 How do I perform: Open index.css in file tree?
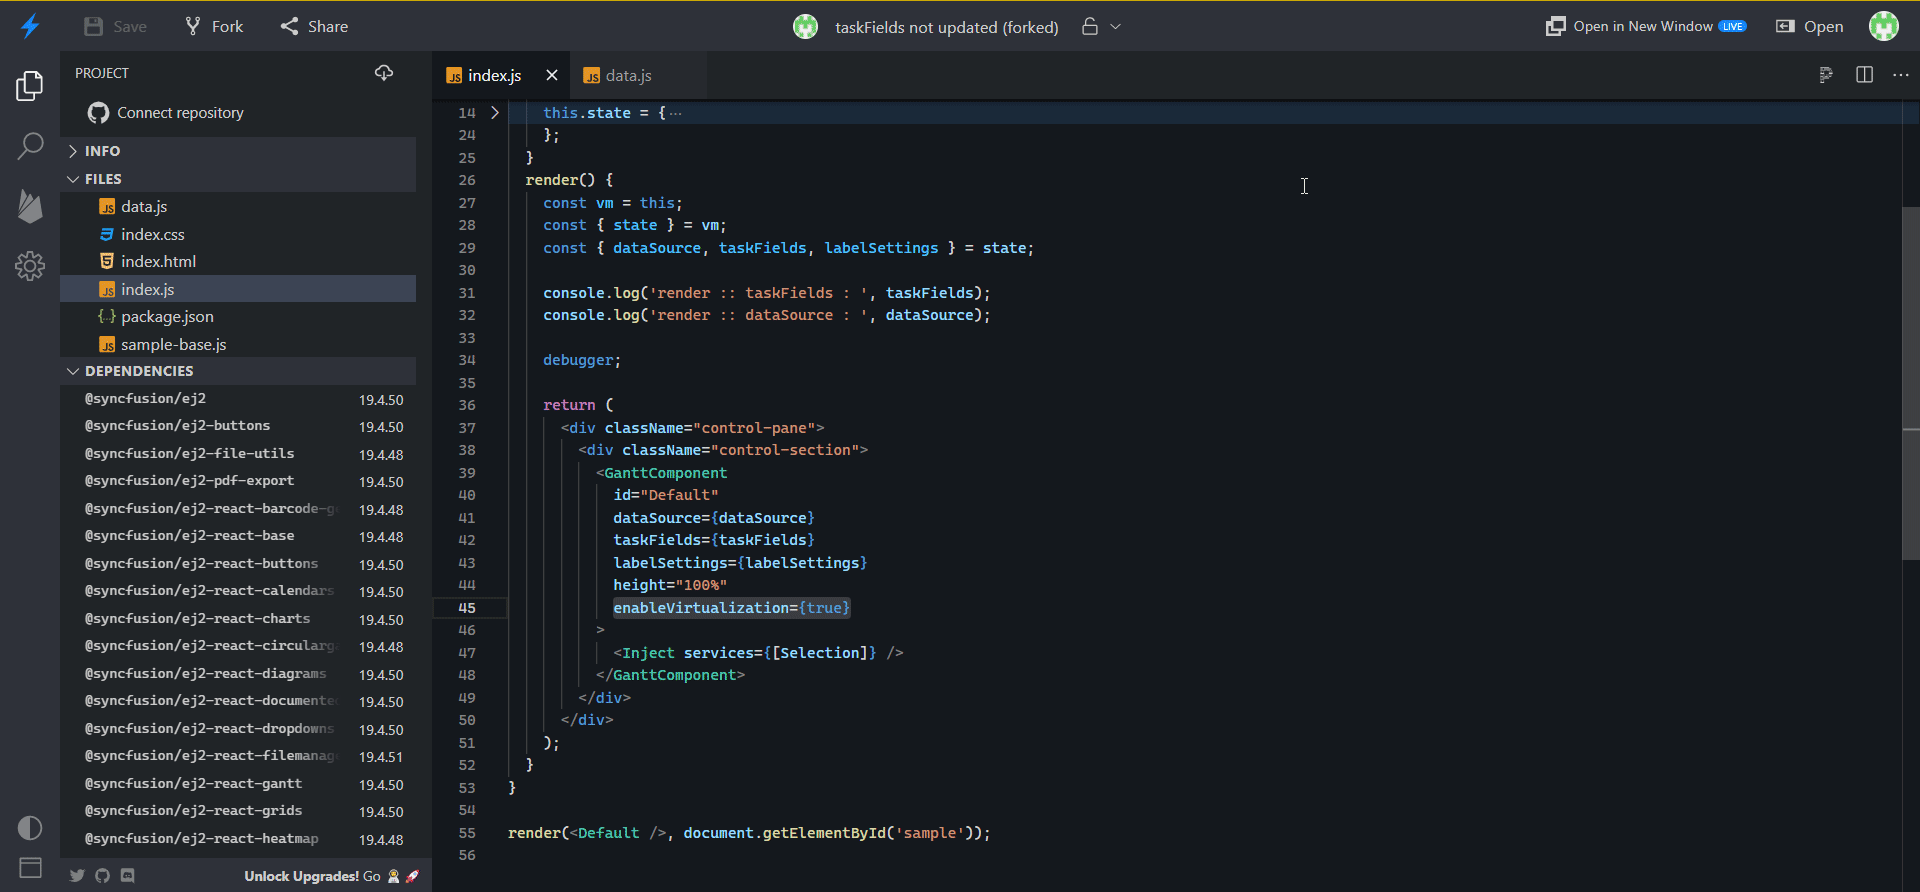point(238,234)
